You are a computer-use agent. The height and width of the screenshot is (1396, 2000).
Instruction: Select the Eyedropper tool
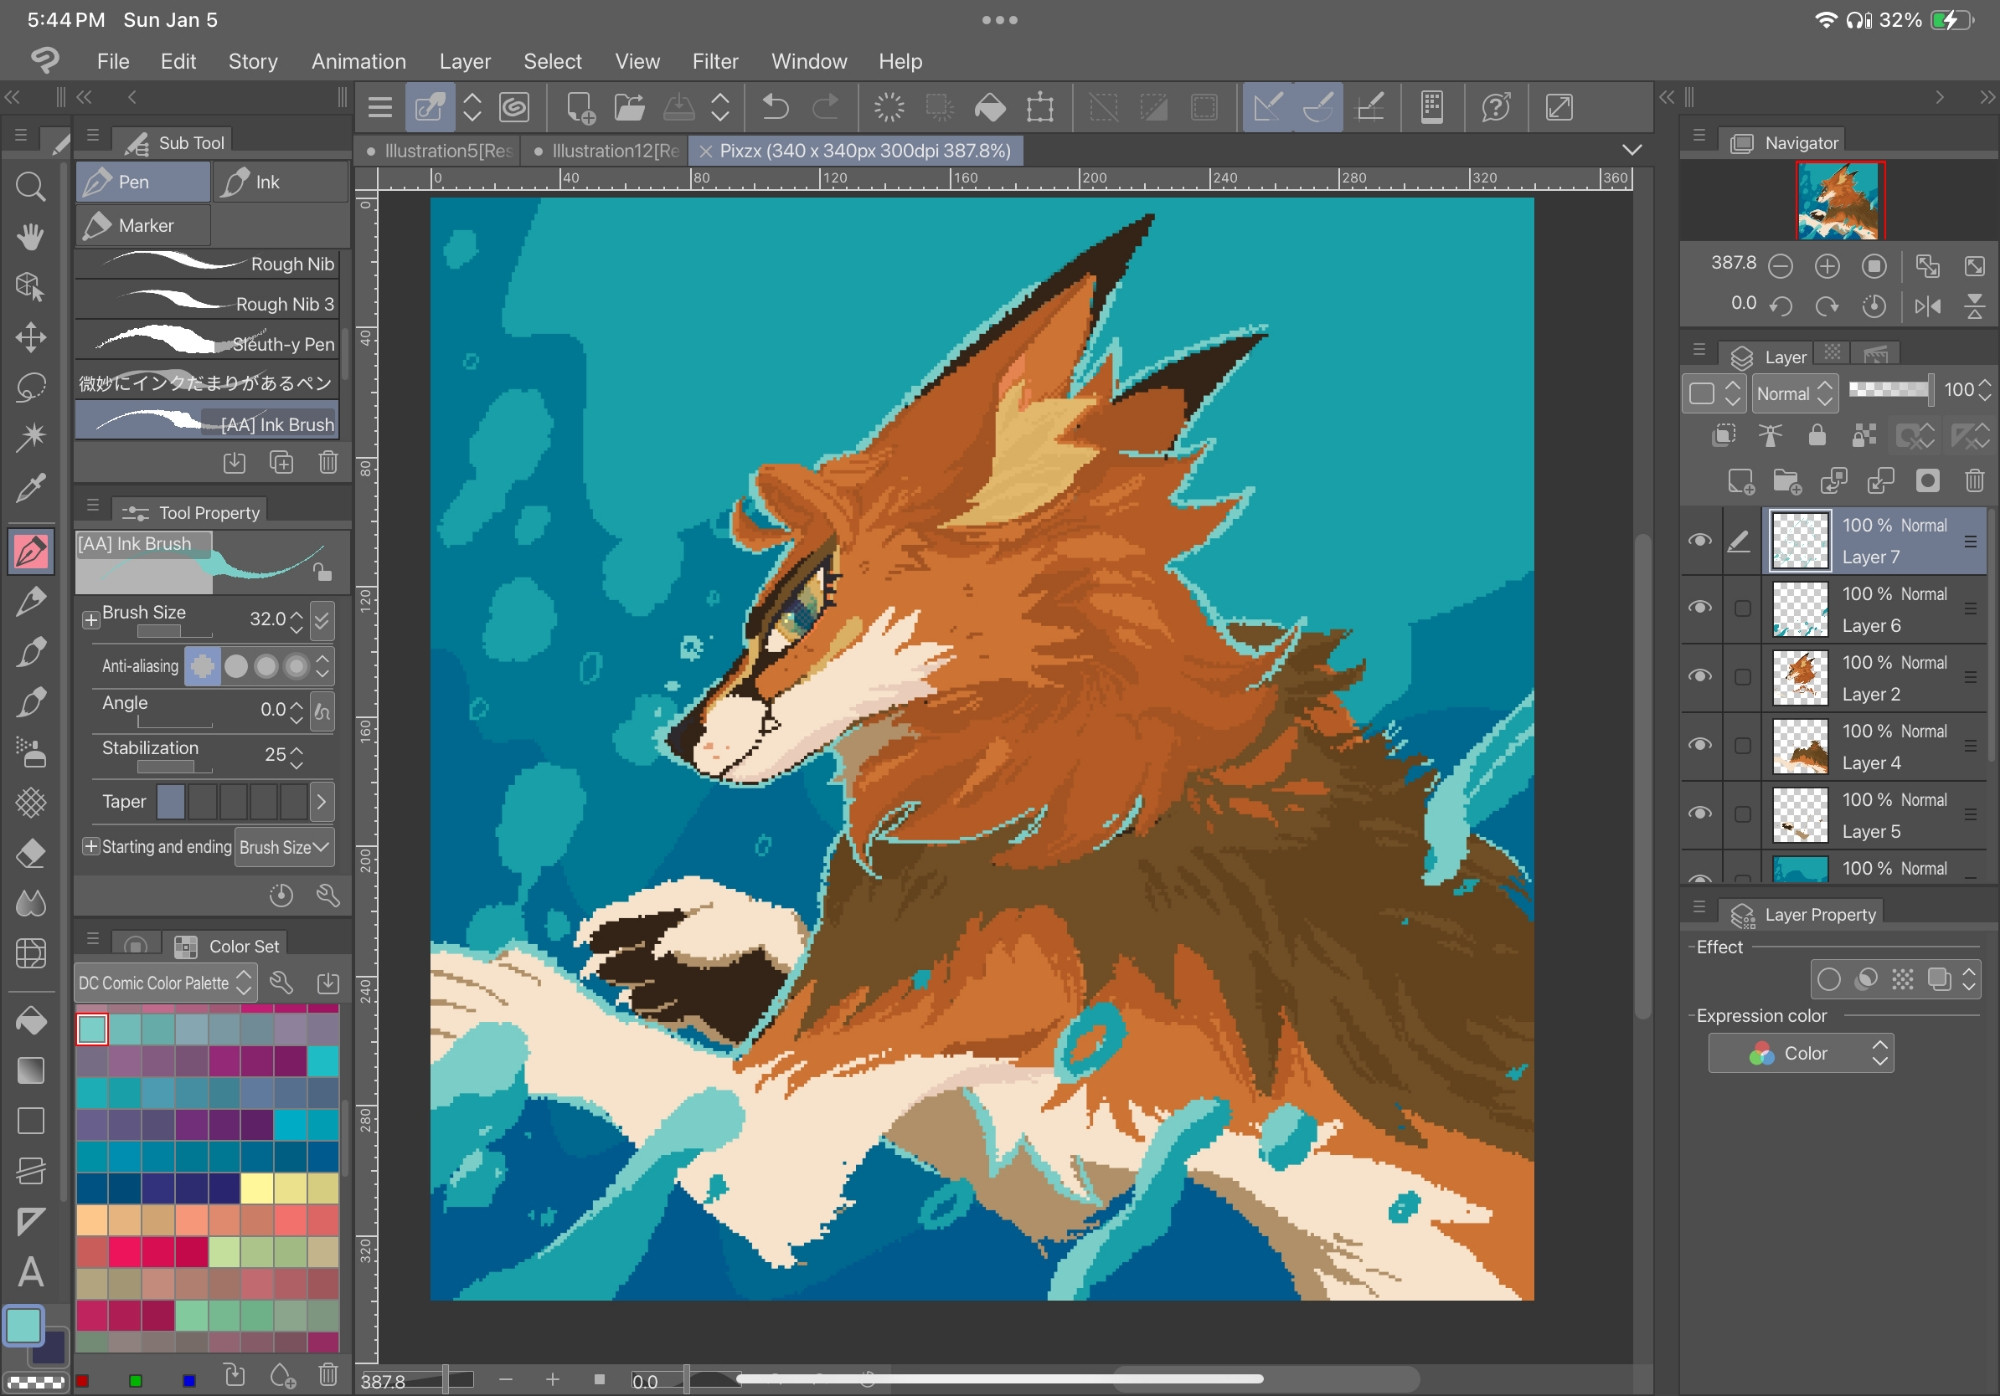click(31, 488)
